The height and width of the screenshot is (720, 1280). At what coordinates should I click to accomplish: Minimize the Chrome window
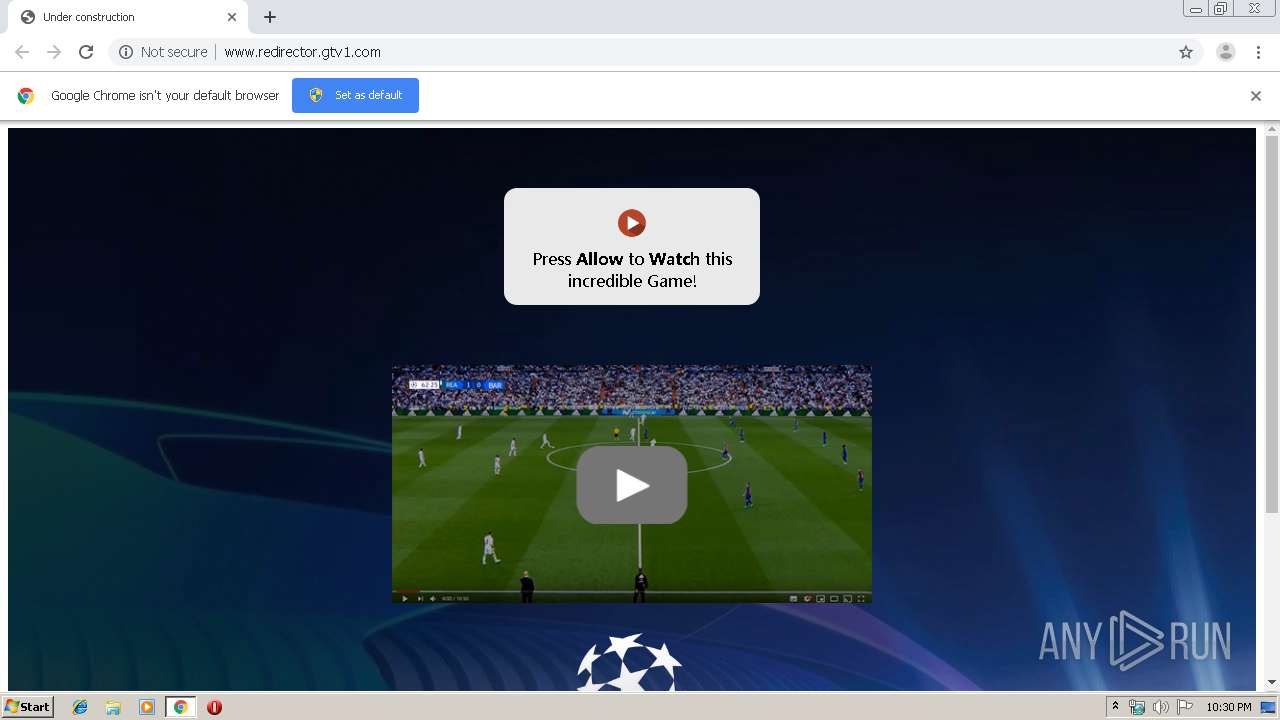[1196, 9]
